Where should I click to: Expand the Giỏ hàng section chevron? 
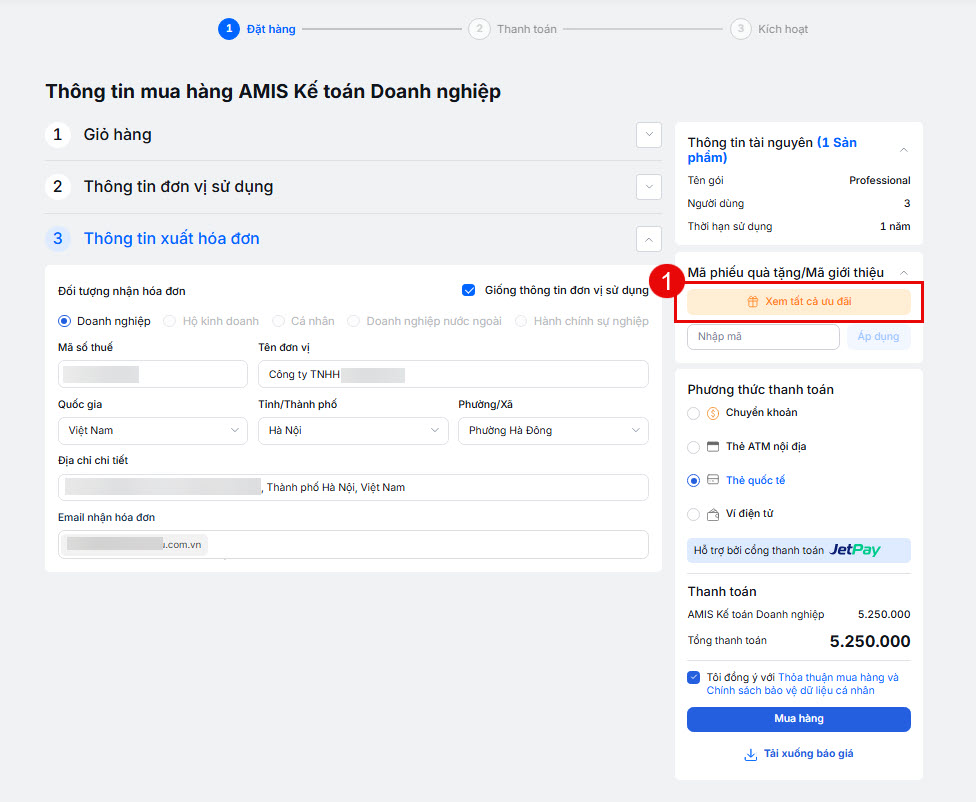[649, 135]
